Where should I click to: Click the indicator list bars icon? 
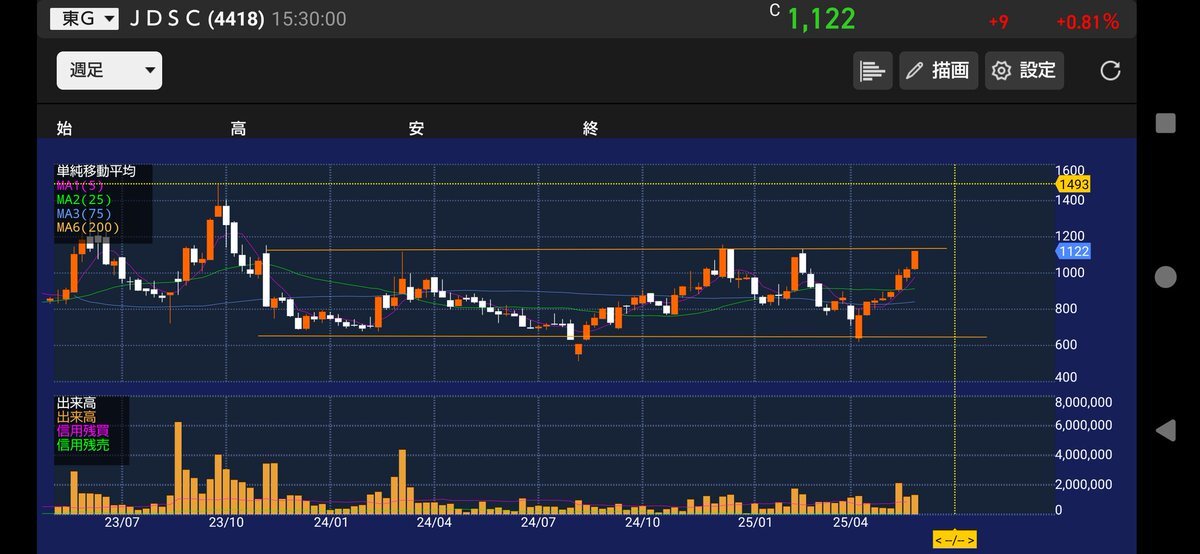(872, 71)
